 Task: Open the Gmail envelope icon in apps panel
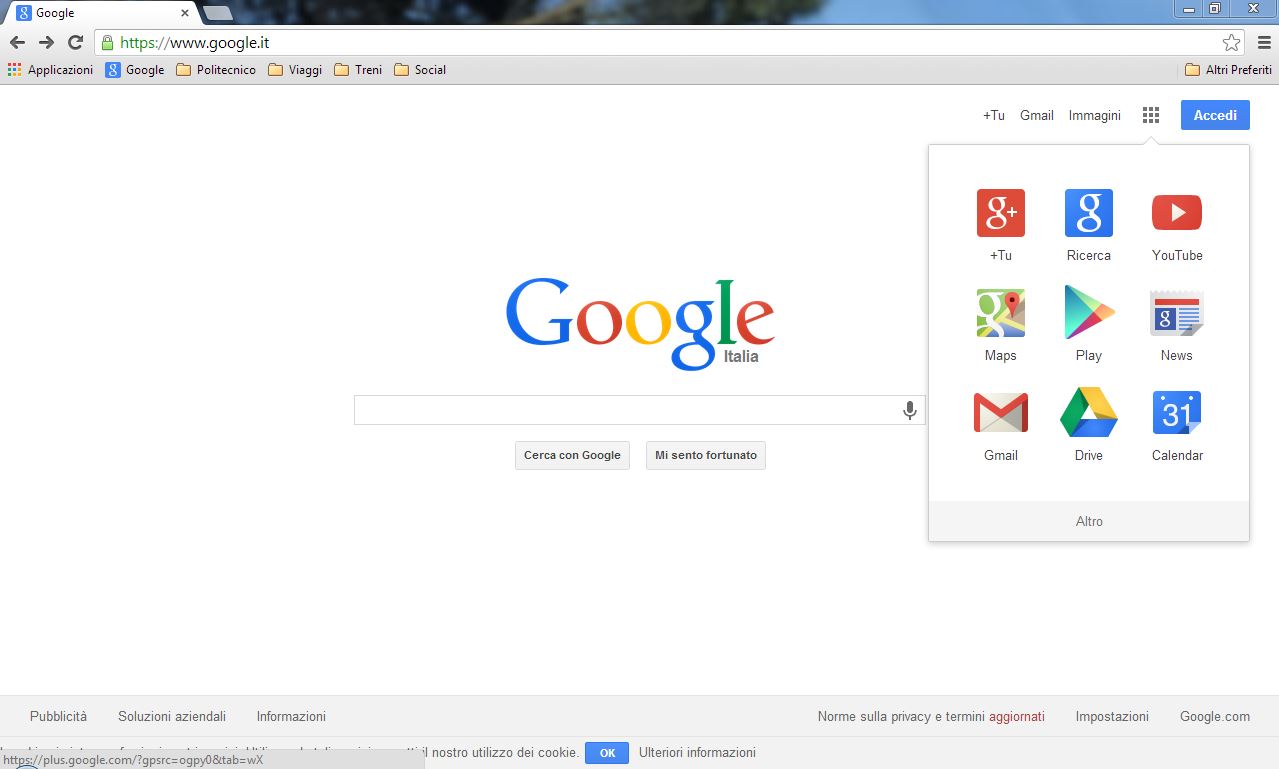(x=1001, y=413)
